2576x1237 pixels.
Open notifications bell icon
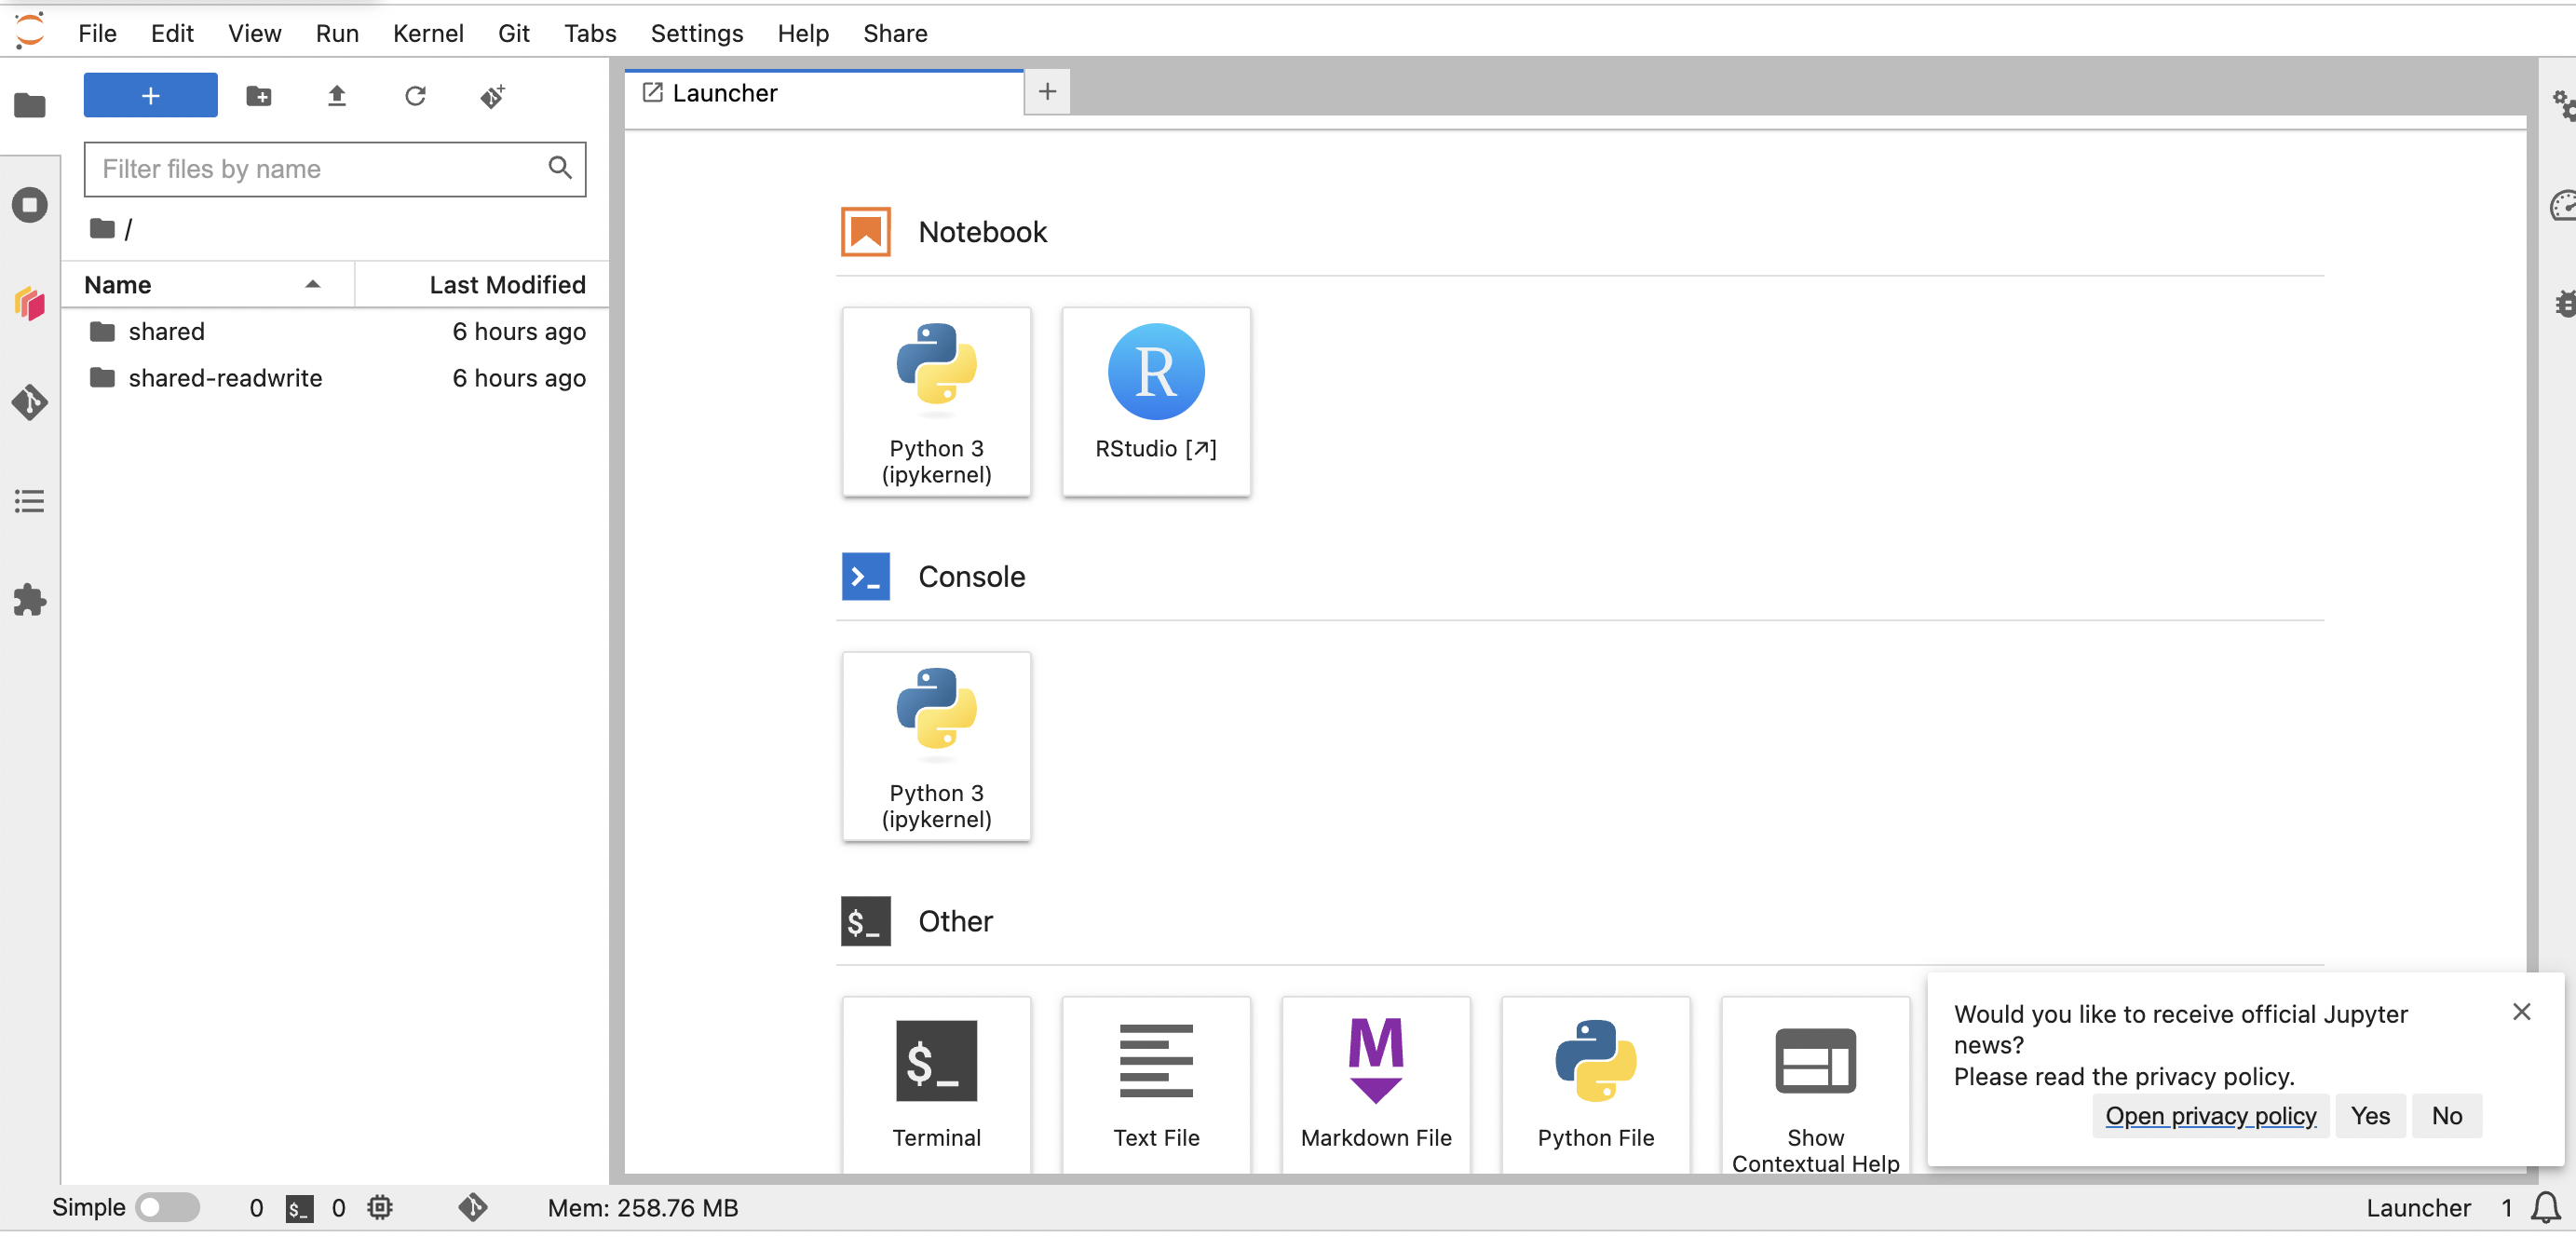point(2546,1207)
